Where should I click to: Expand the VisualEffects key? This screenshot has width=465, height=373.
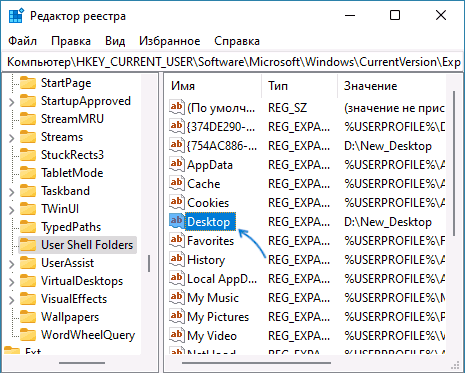point(12,300)
